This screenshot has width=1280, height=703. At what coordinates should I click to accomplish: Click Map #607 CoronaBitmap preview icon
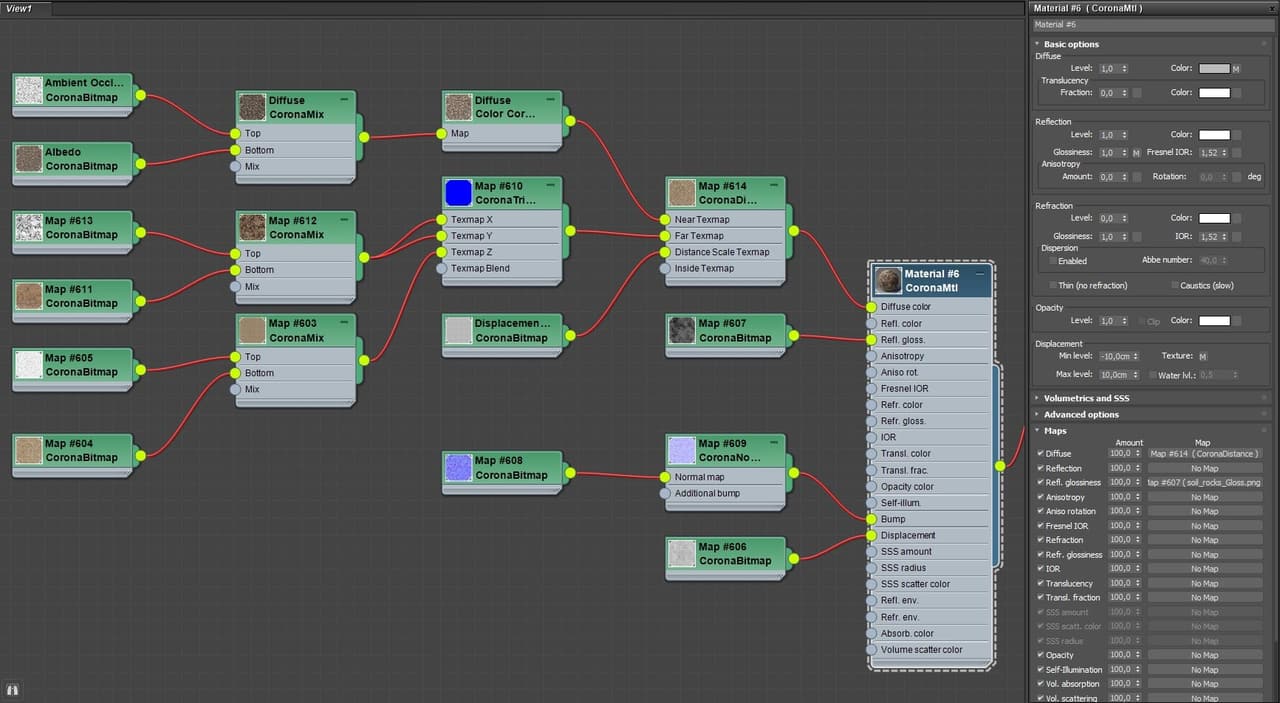682,330
